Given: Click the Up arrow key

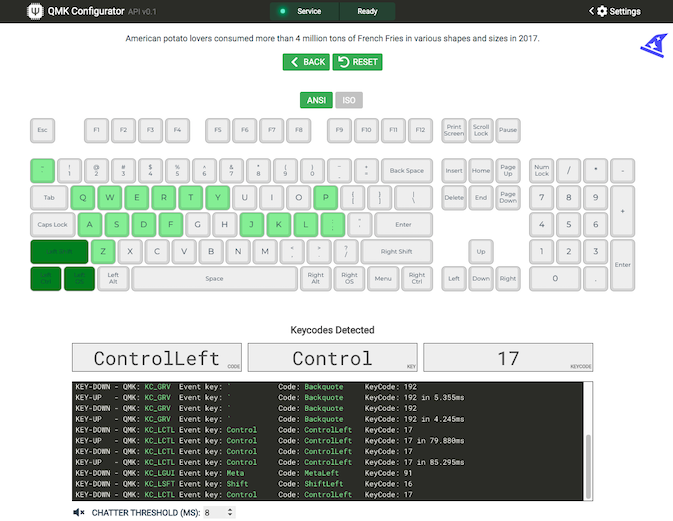Looking at the screenshot, I should pos(481,251).
